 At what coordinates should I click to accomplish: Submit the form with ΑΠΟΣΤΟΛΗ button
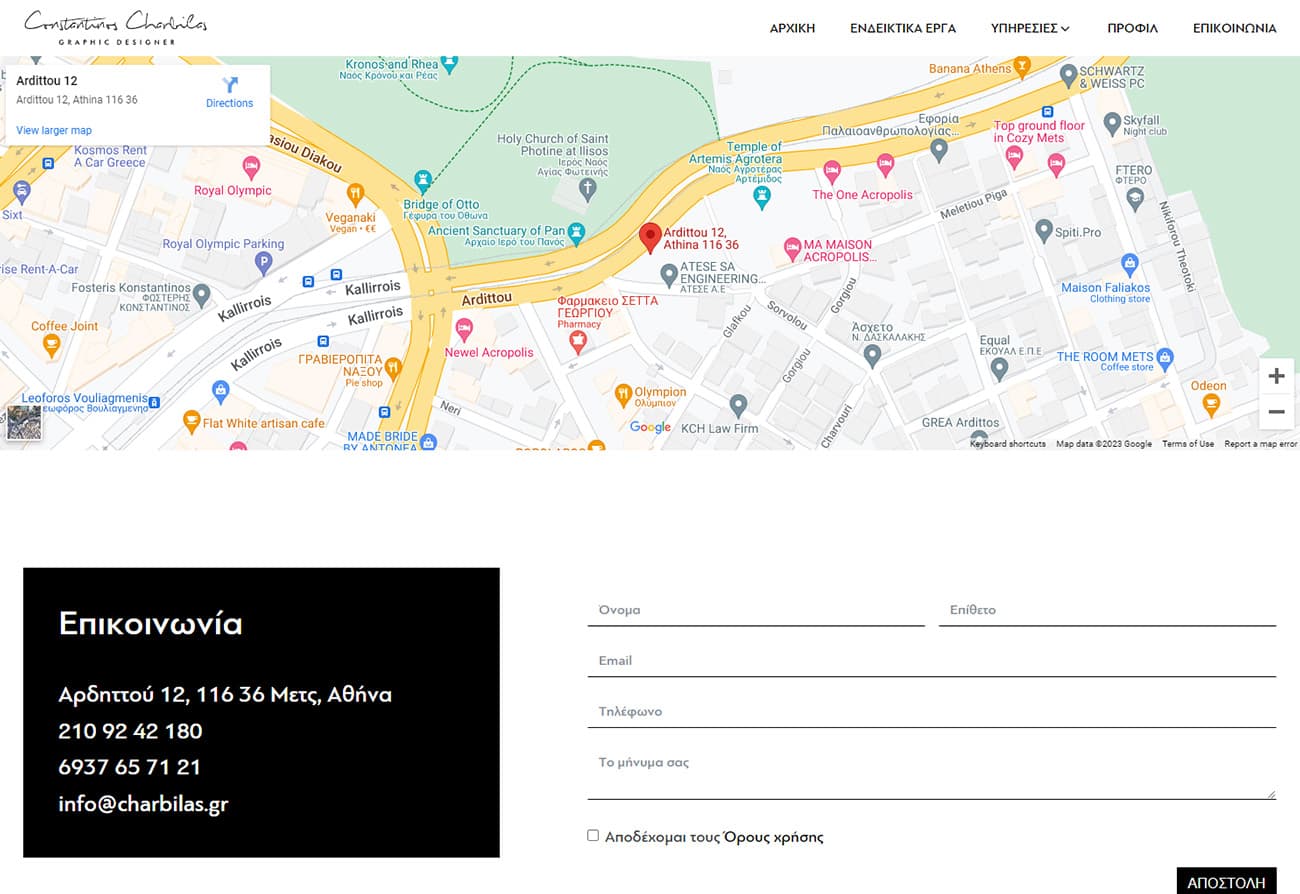[1226, 882]
